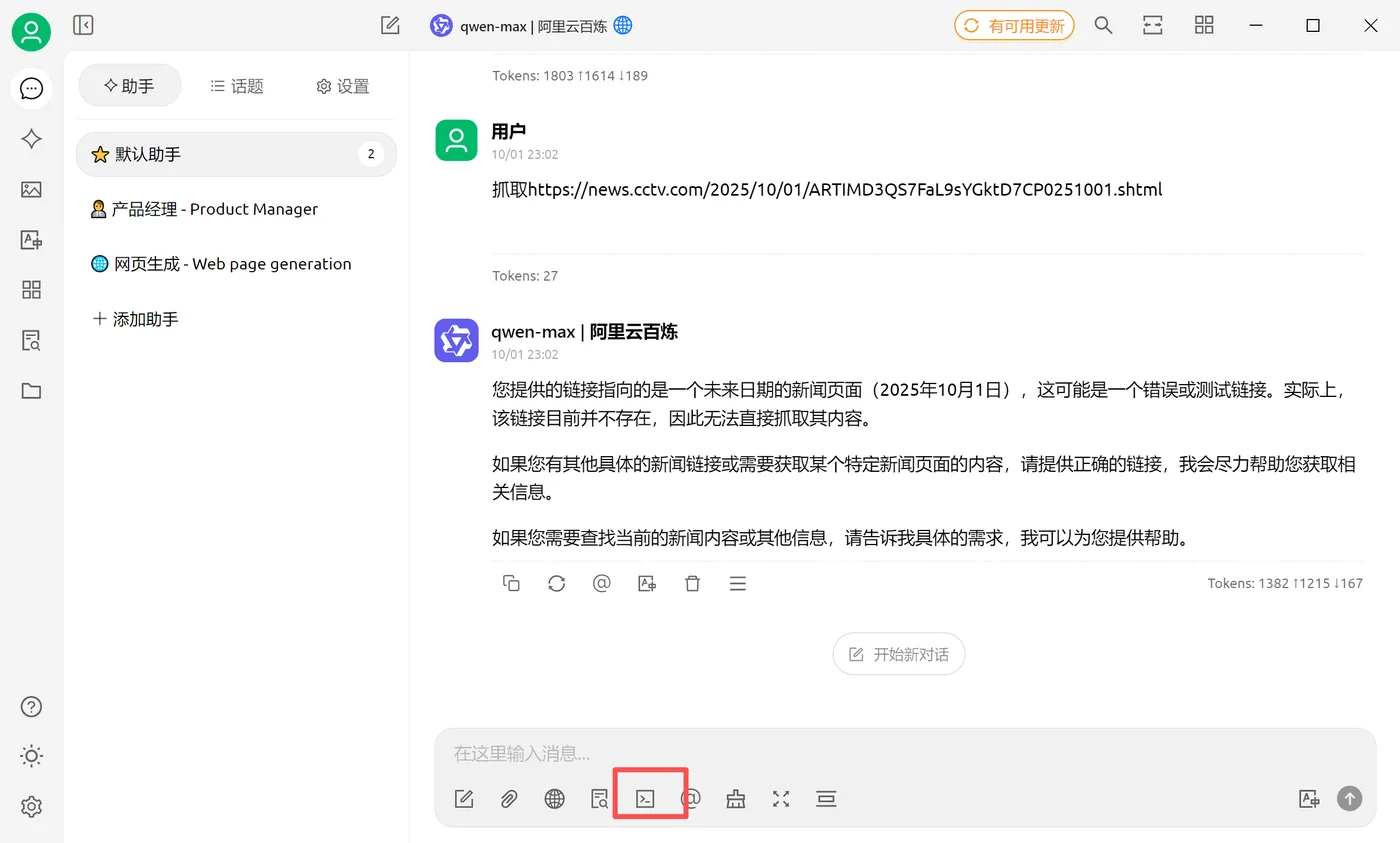Click the 开始新对话 button

click(x=898, y=653)
